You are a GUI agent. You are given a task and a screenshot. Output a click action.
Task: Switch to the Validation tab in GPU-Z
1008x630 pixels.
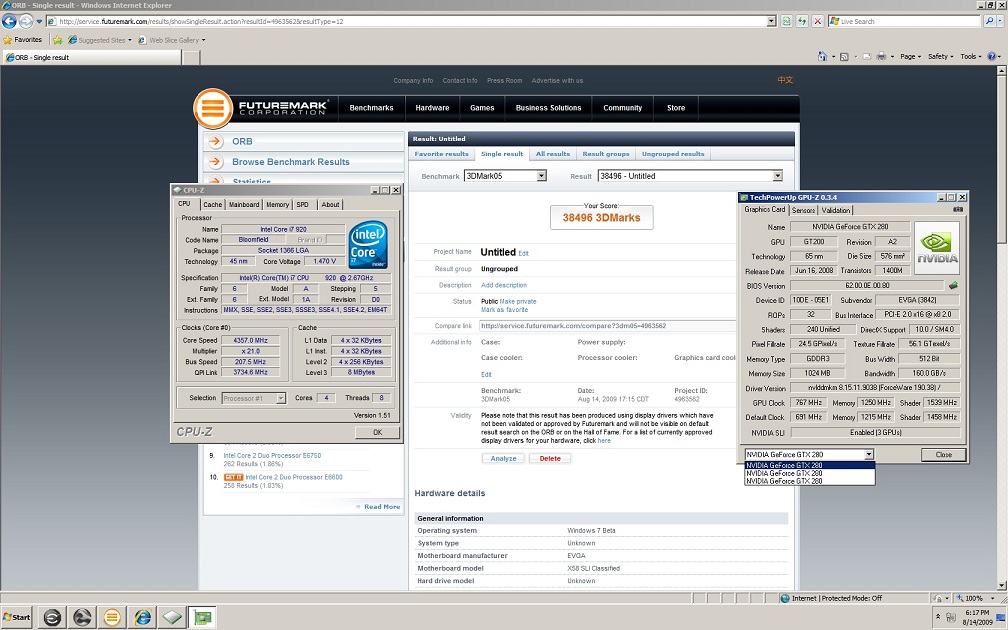click(836, 210)
